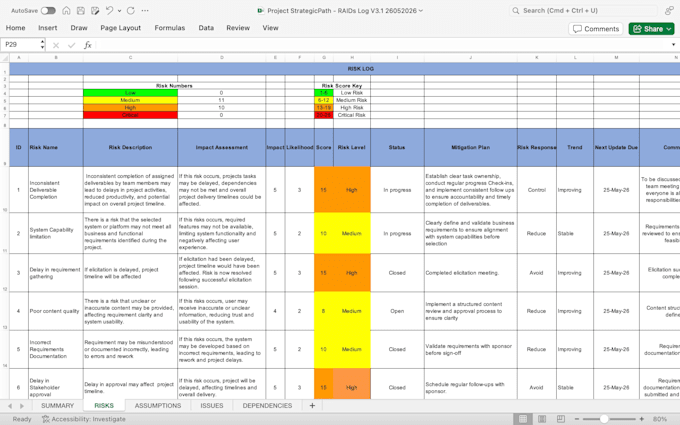Switch to Normal view icon
This screenshot has width=680, height=425.
(523, 419)
